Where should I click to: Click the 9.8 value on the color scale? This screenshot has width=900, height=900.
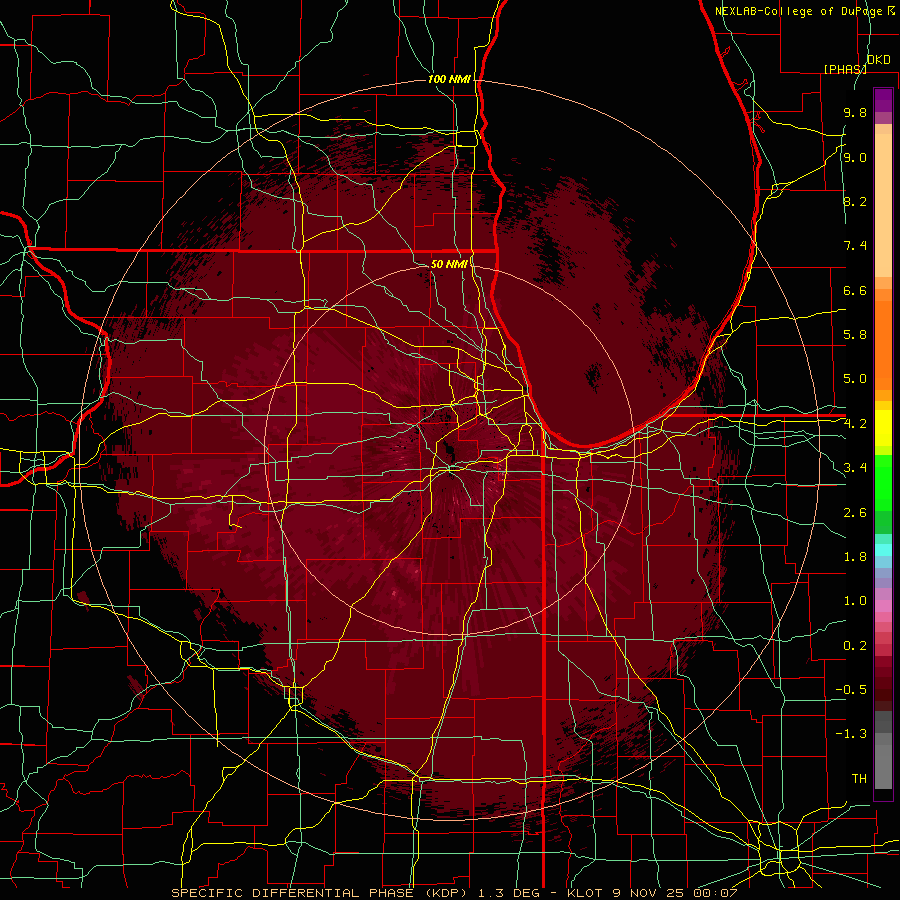855,112
